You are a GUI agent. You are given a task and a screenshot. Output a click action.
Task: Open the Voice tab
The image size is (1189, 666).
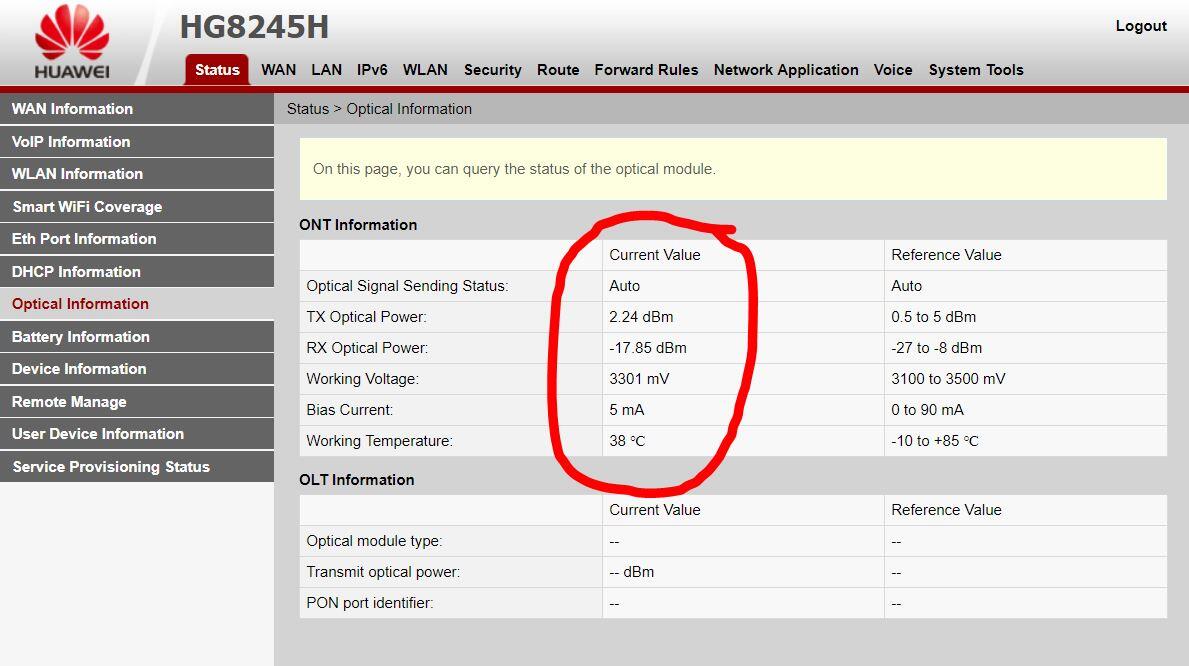(x=893, y=70)
